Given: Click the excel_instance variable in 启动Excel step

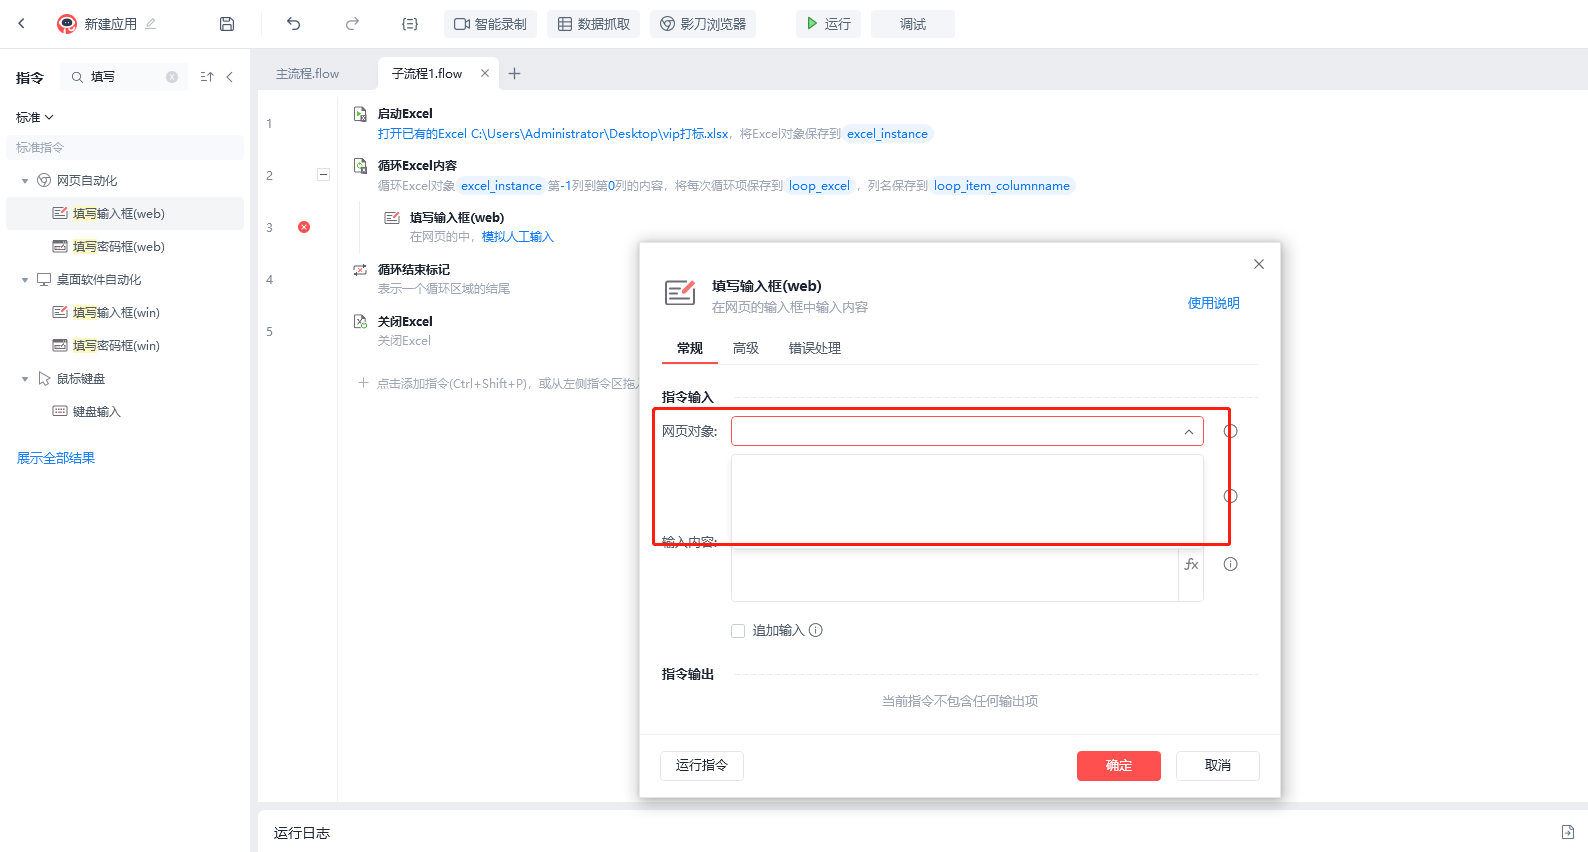Looking at the screenshot, I should coord(887,134).
